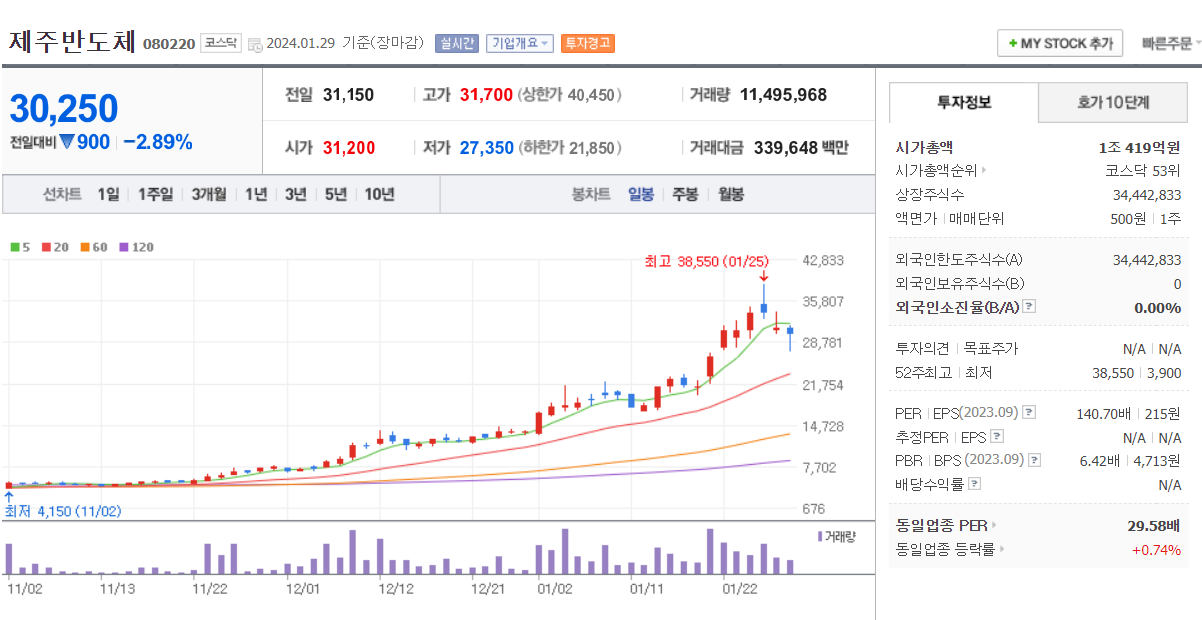Click the 상장주식수 value 34,442,833

[x=1147, y=195]
